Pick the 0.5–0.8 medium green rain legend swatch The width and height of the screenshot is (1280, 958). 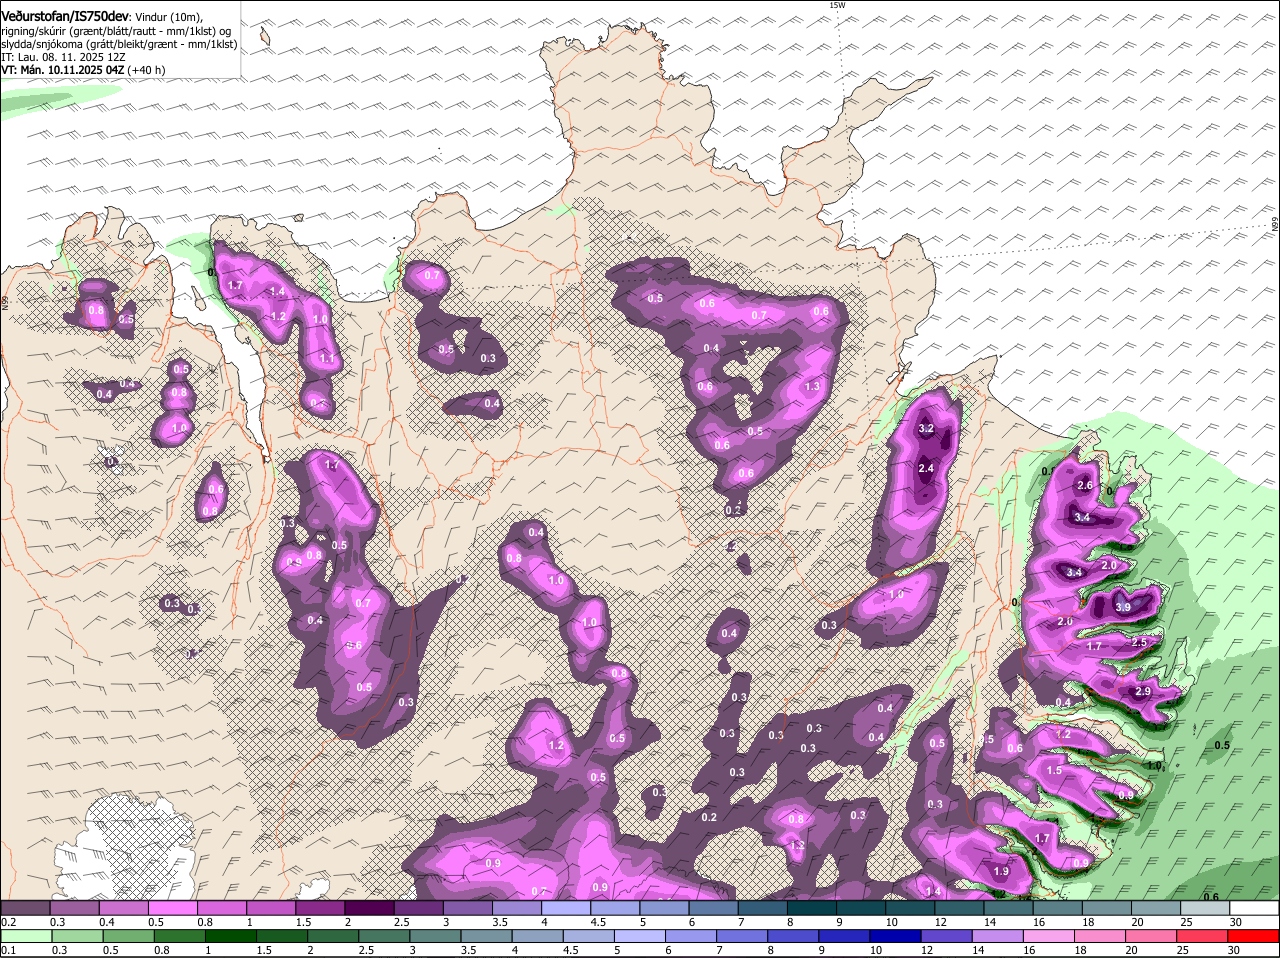point(130,937)
